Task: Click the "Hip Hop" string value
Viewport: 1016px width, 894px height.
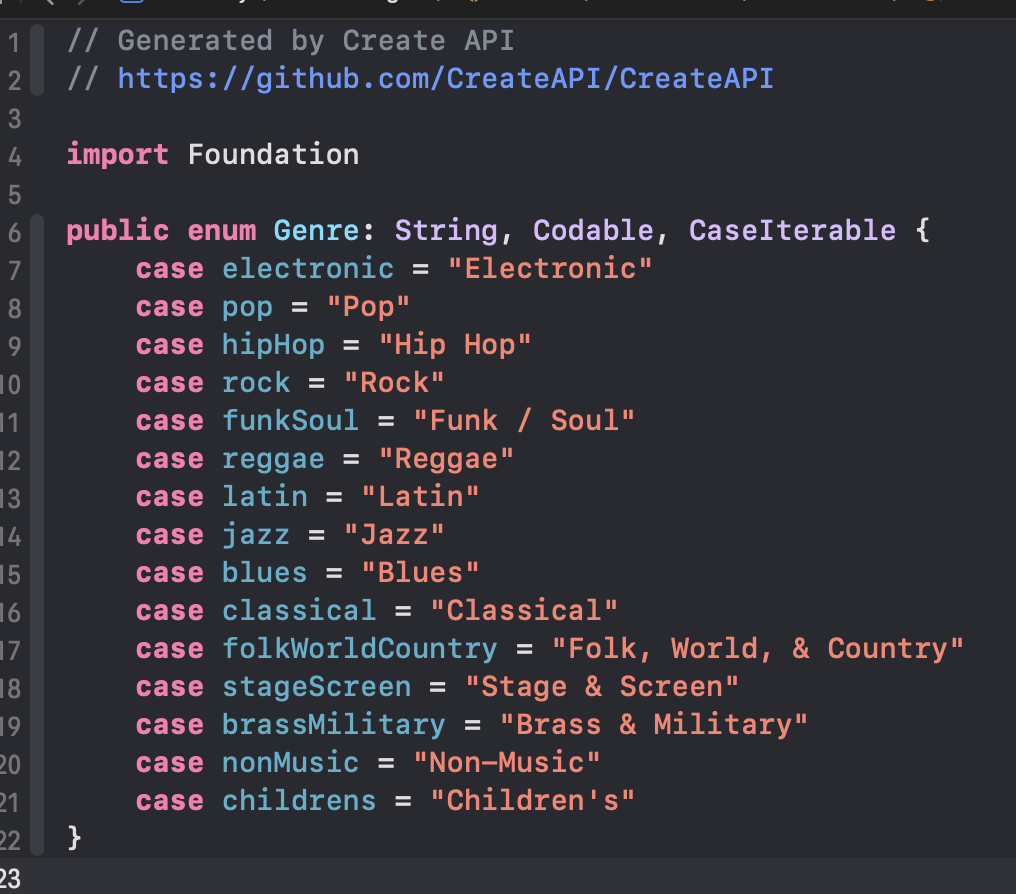Action: 455,345
